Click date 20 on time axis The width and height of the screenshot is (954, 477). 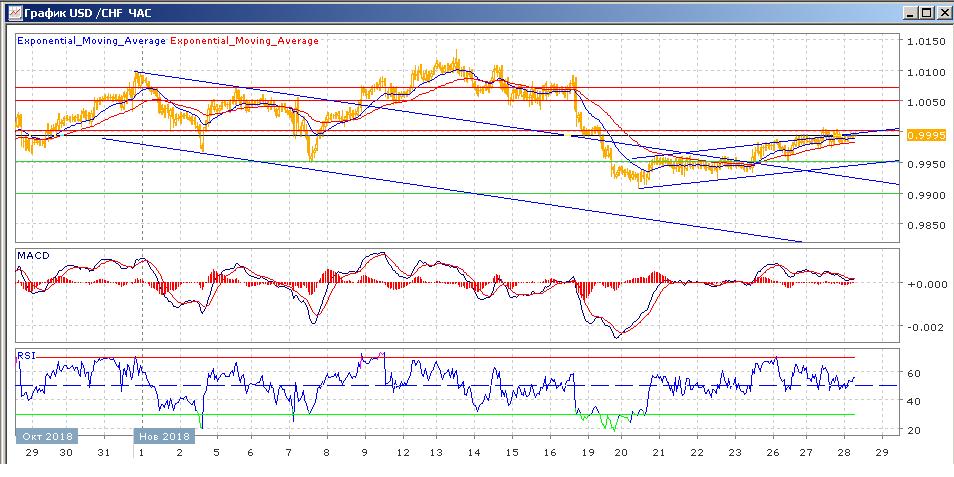(x=620, y=453)
